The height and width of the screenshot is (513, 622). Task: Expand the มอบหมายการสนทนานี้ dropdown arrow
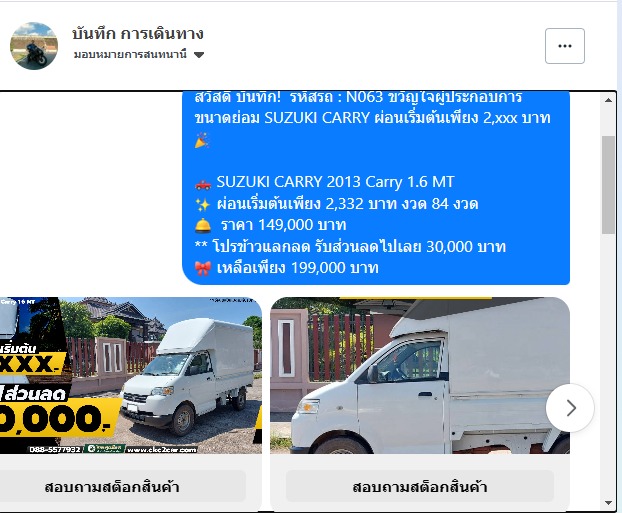[199, 55]
